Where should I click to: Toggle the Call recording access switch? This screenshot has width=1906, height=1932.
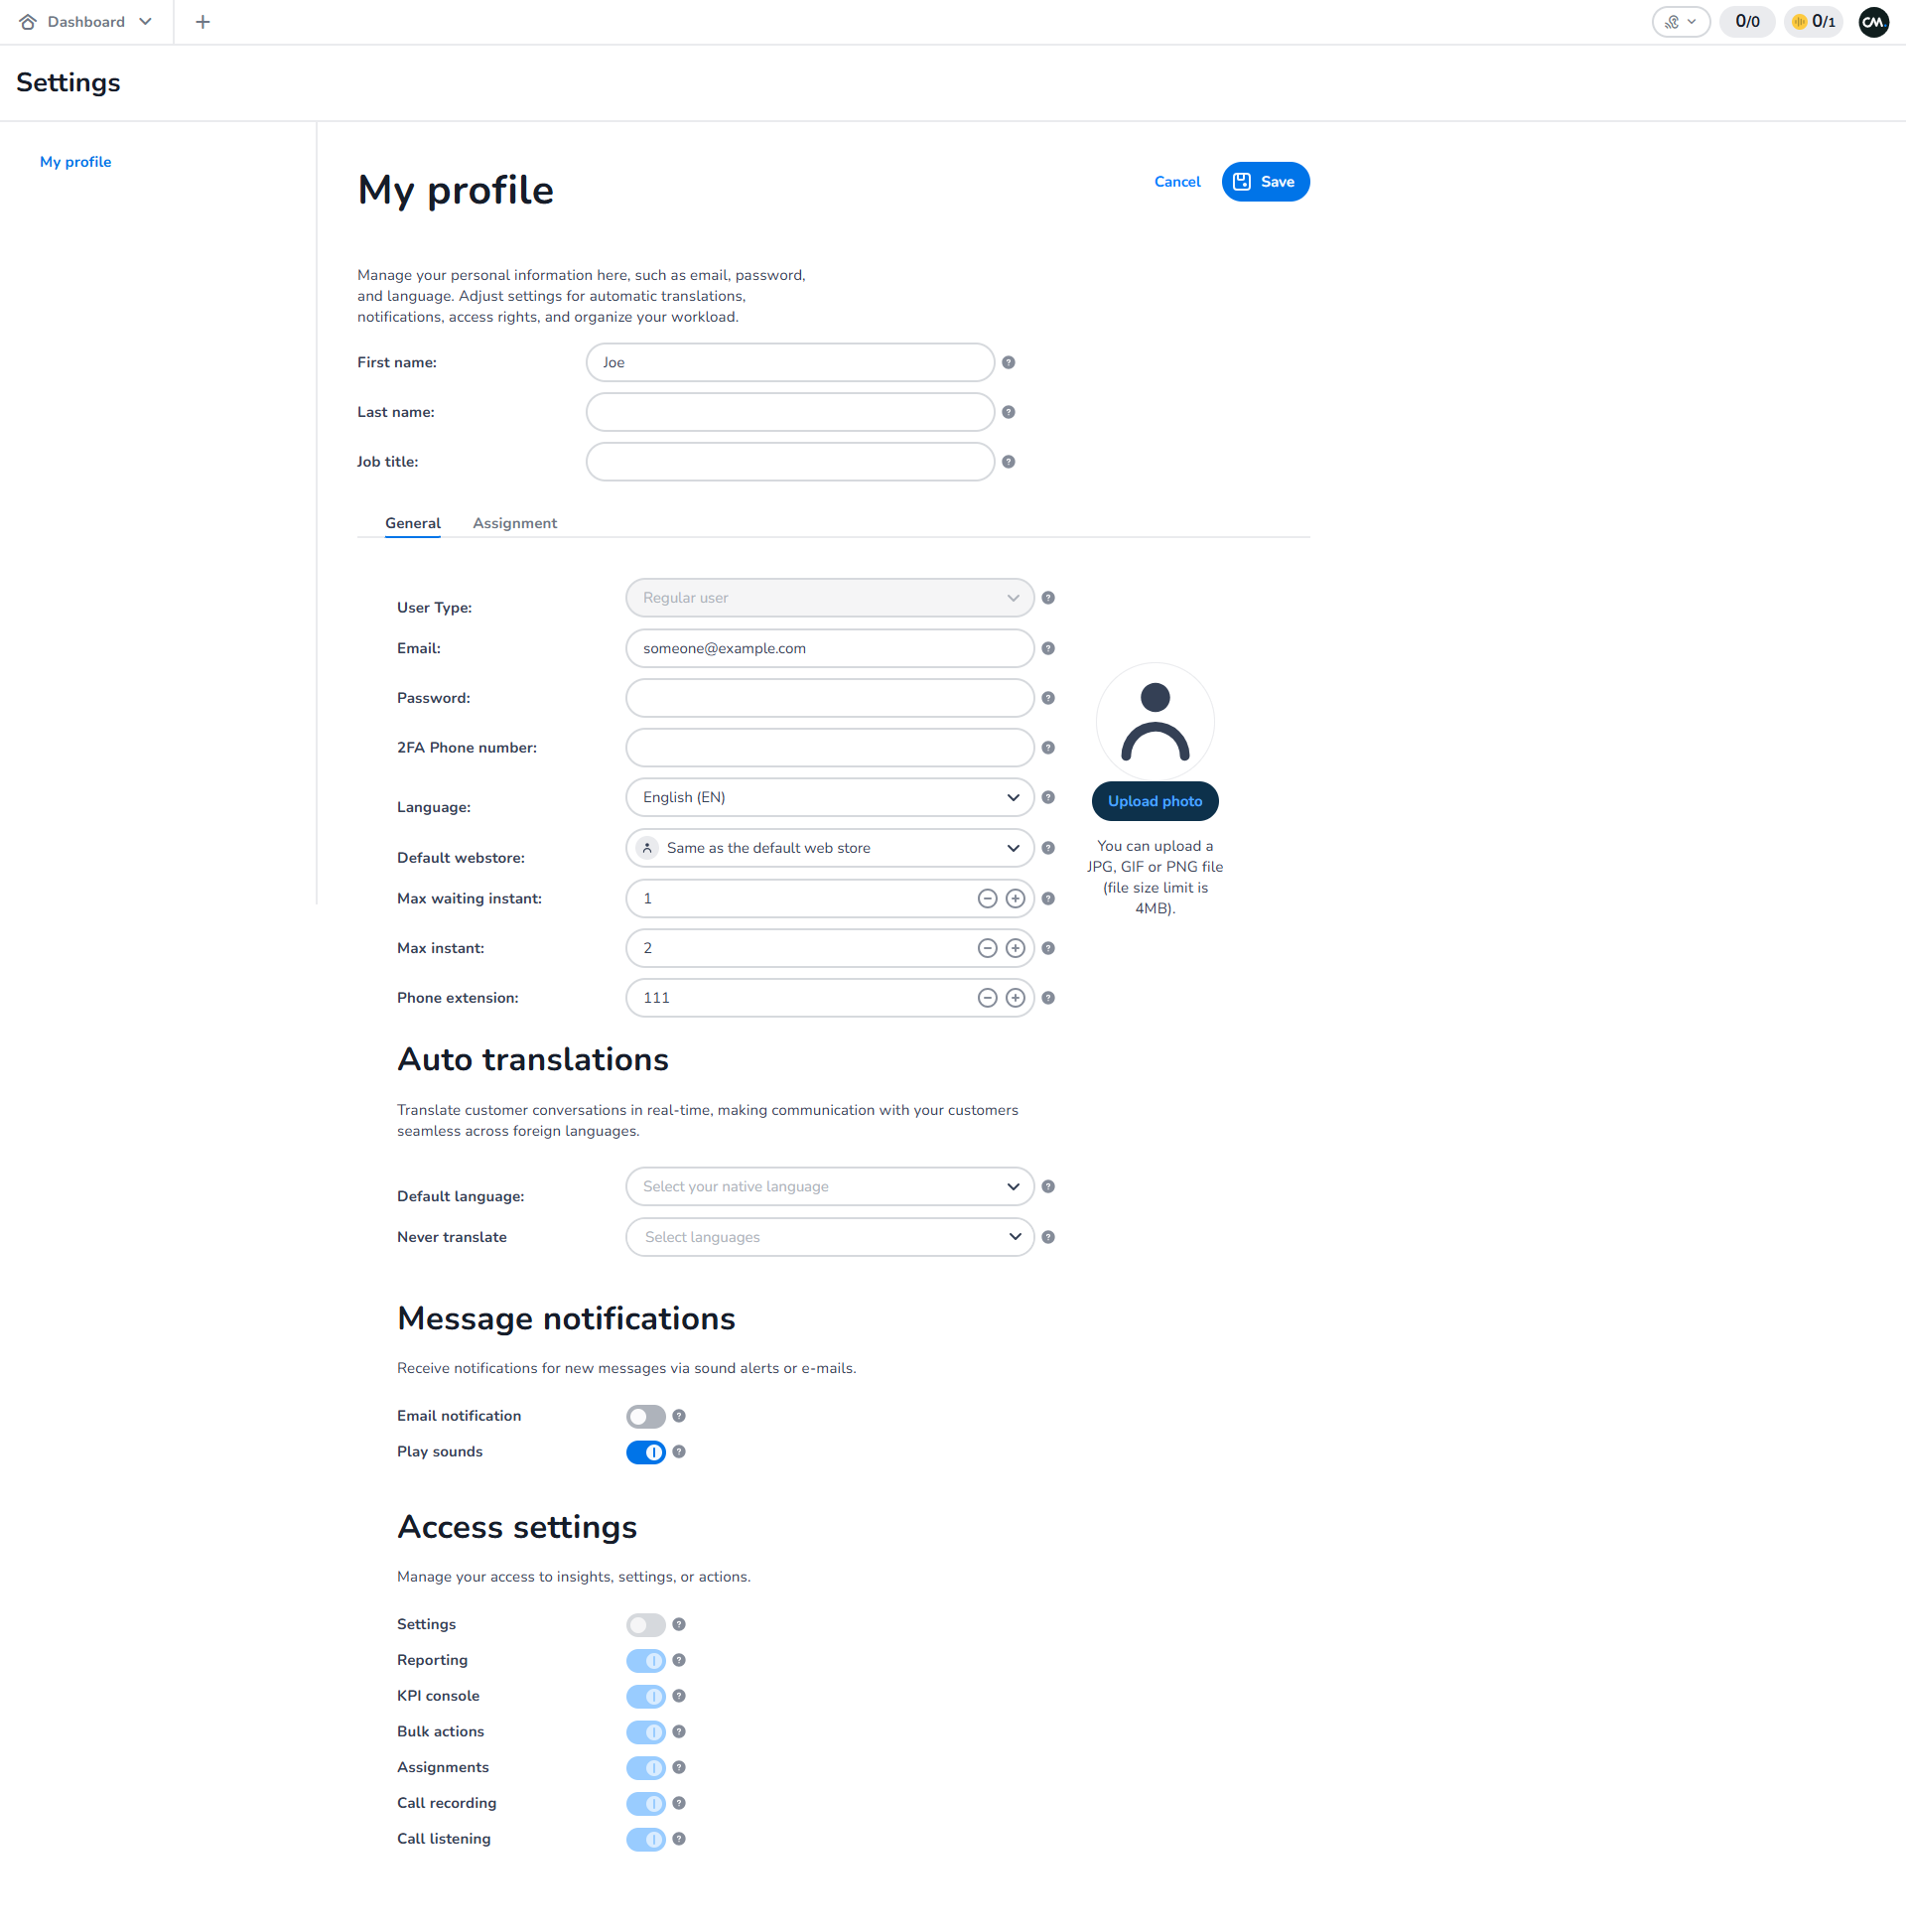pyautogui.click(x=645, y=1804)
